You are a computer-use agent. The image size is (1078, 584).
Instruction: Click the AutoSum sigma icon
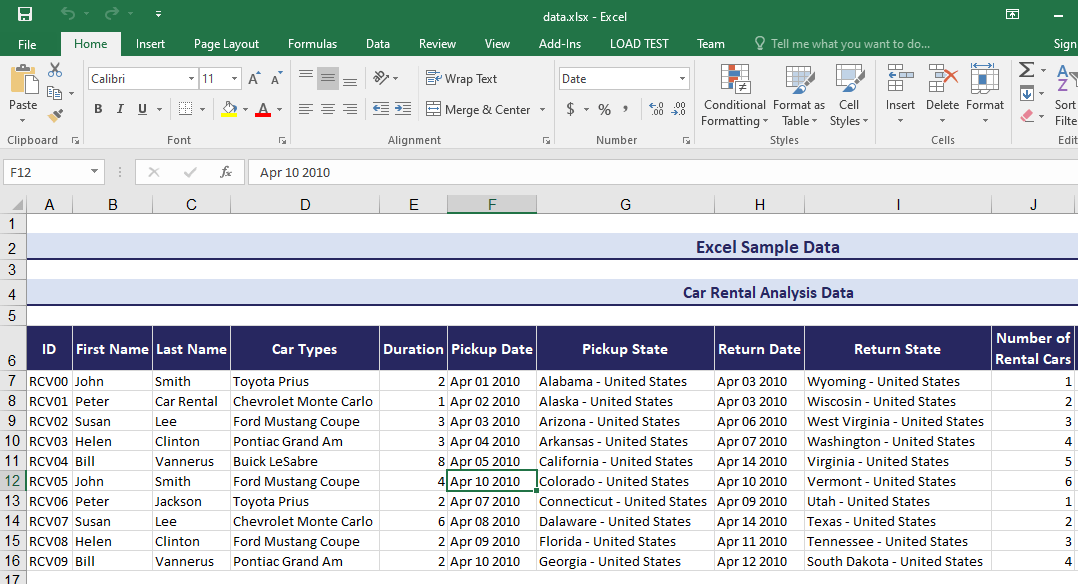coord(1026,70)
